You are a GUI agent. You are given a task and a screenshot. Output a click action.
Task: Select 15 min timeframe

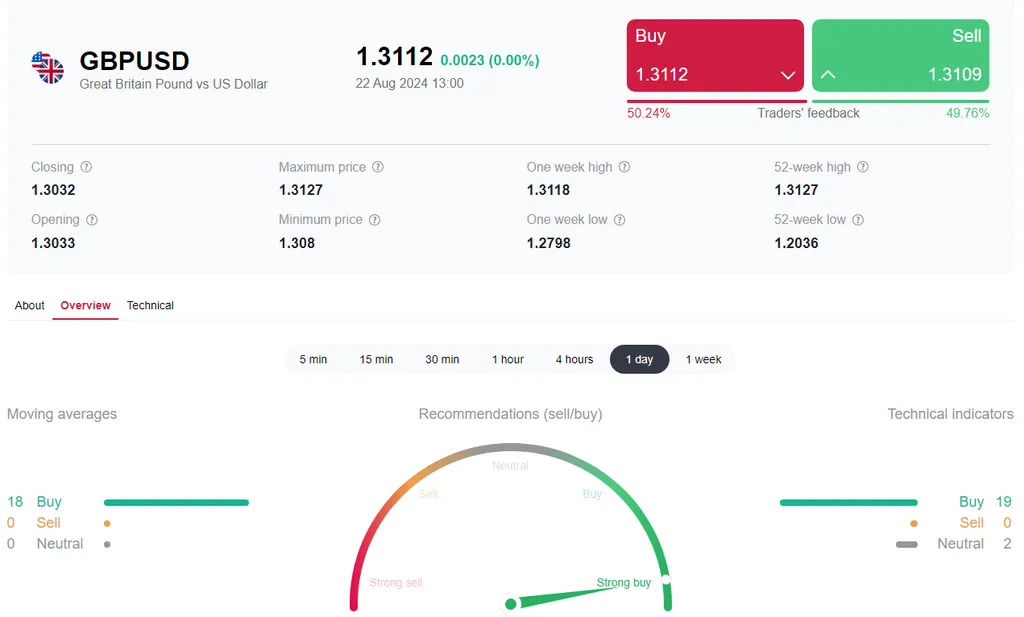[x=376, y=360]
